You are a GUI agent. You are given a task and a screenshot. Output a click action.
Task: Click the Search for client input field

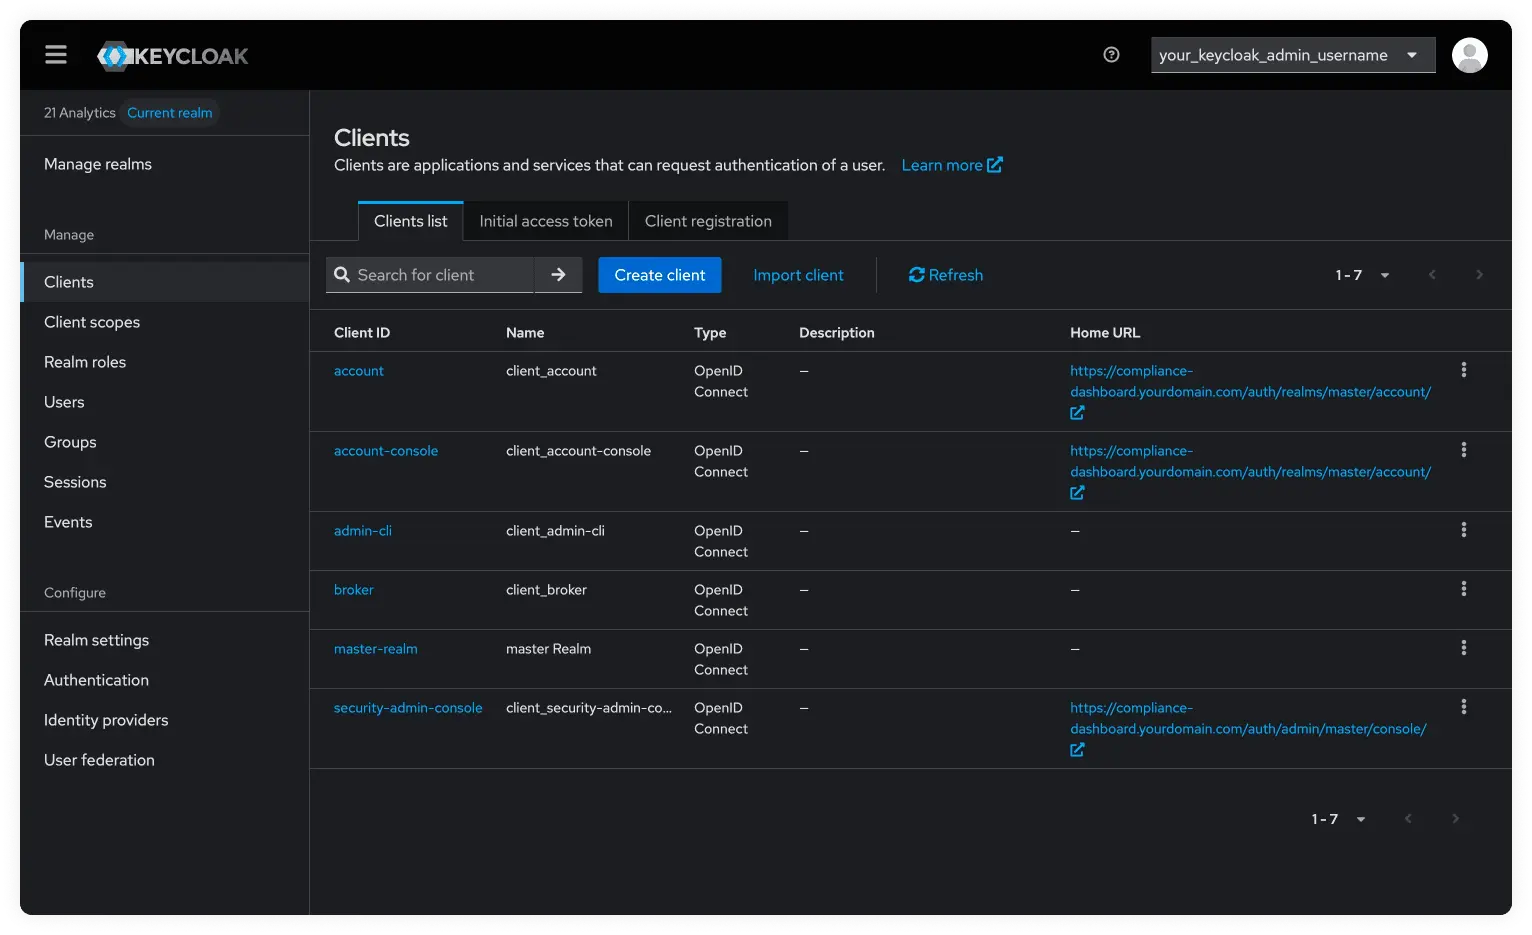430,274
